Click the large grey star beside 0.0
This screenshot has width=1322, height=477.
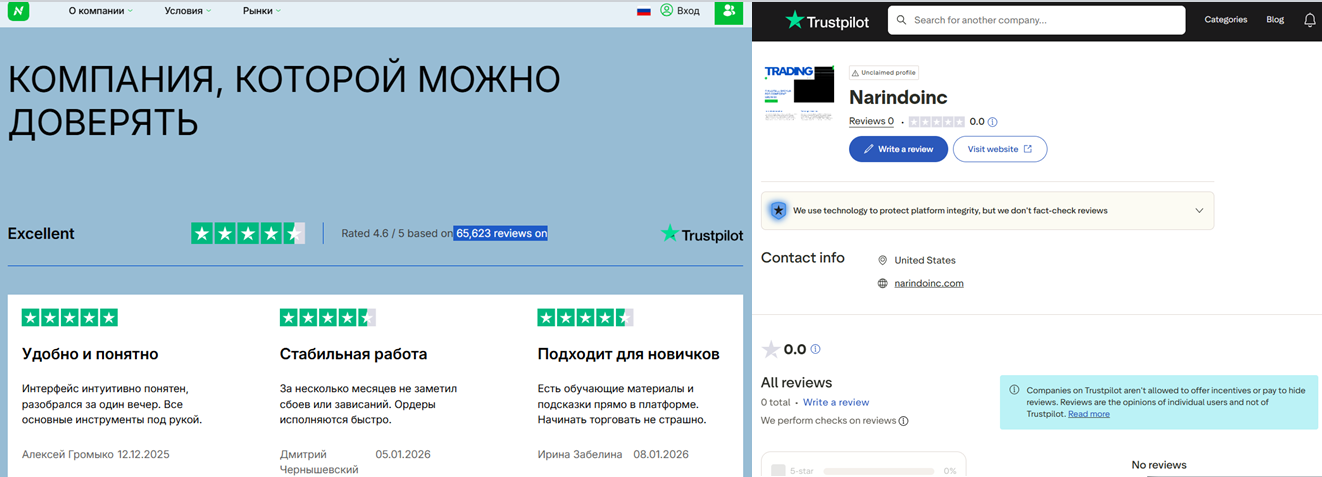770,349
